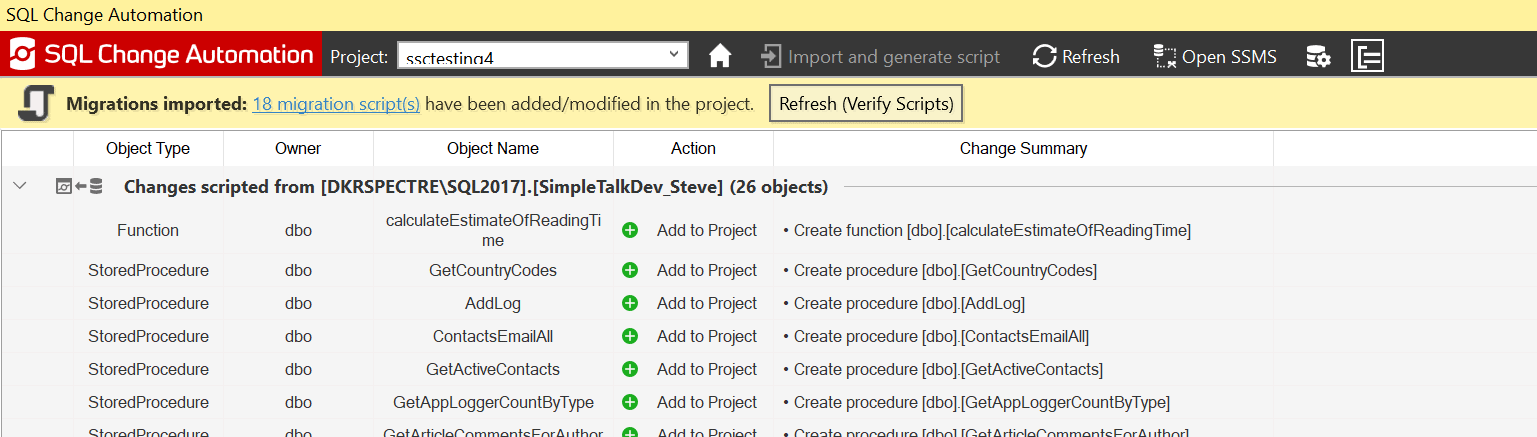
Task: Go to the home icon
Action: click(720, 56)
